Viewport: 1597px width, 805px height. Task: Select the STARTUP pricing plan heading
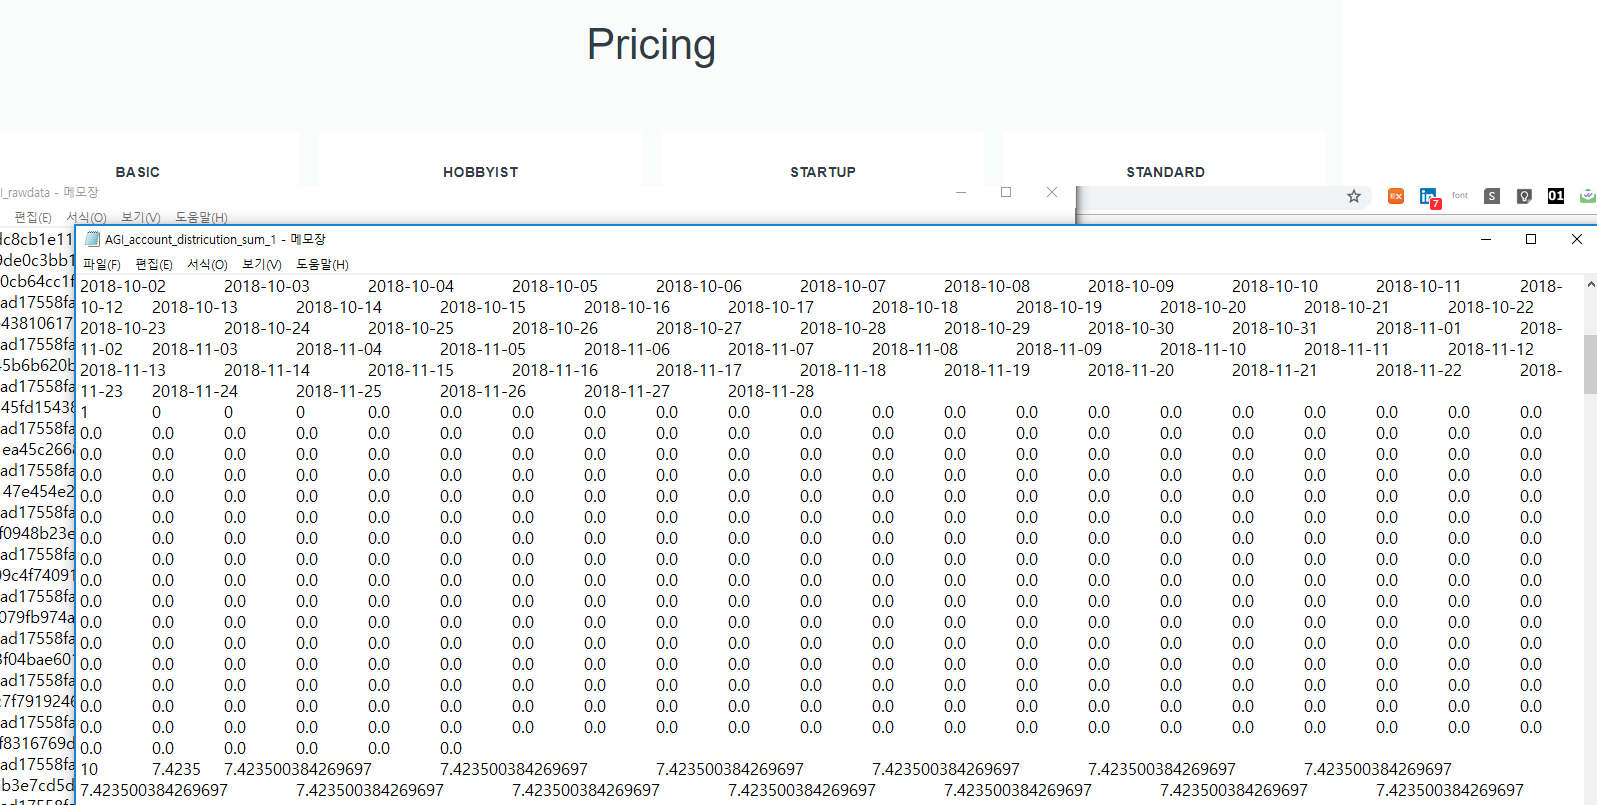[823, 172]
